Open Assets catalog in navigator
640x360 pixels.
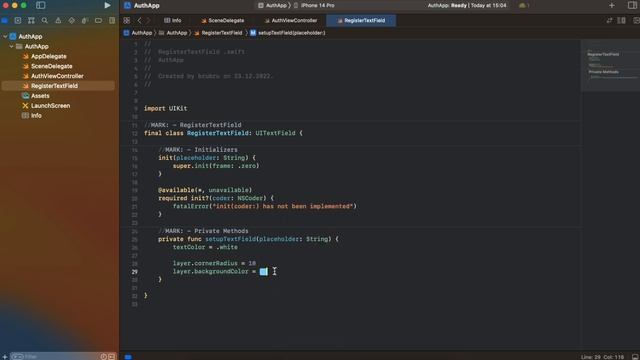(40, 96)
